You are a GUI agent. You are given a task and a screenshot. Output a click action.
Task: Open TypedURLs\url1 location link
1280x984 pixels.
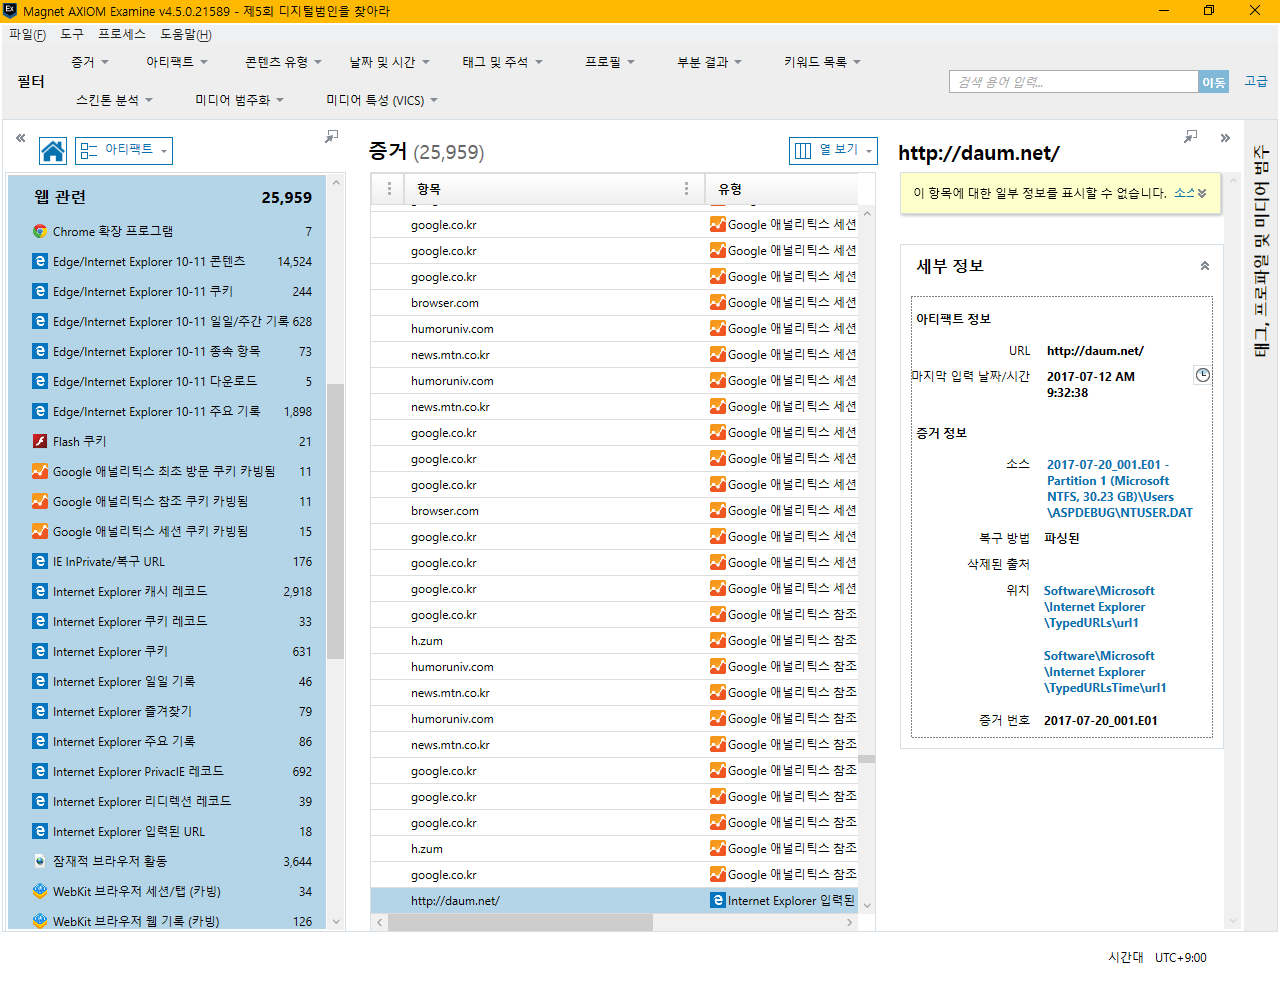(x=1099, y=607)
